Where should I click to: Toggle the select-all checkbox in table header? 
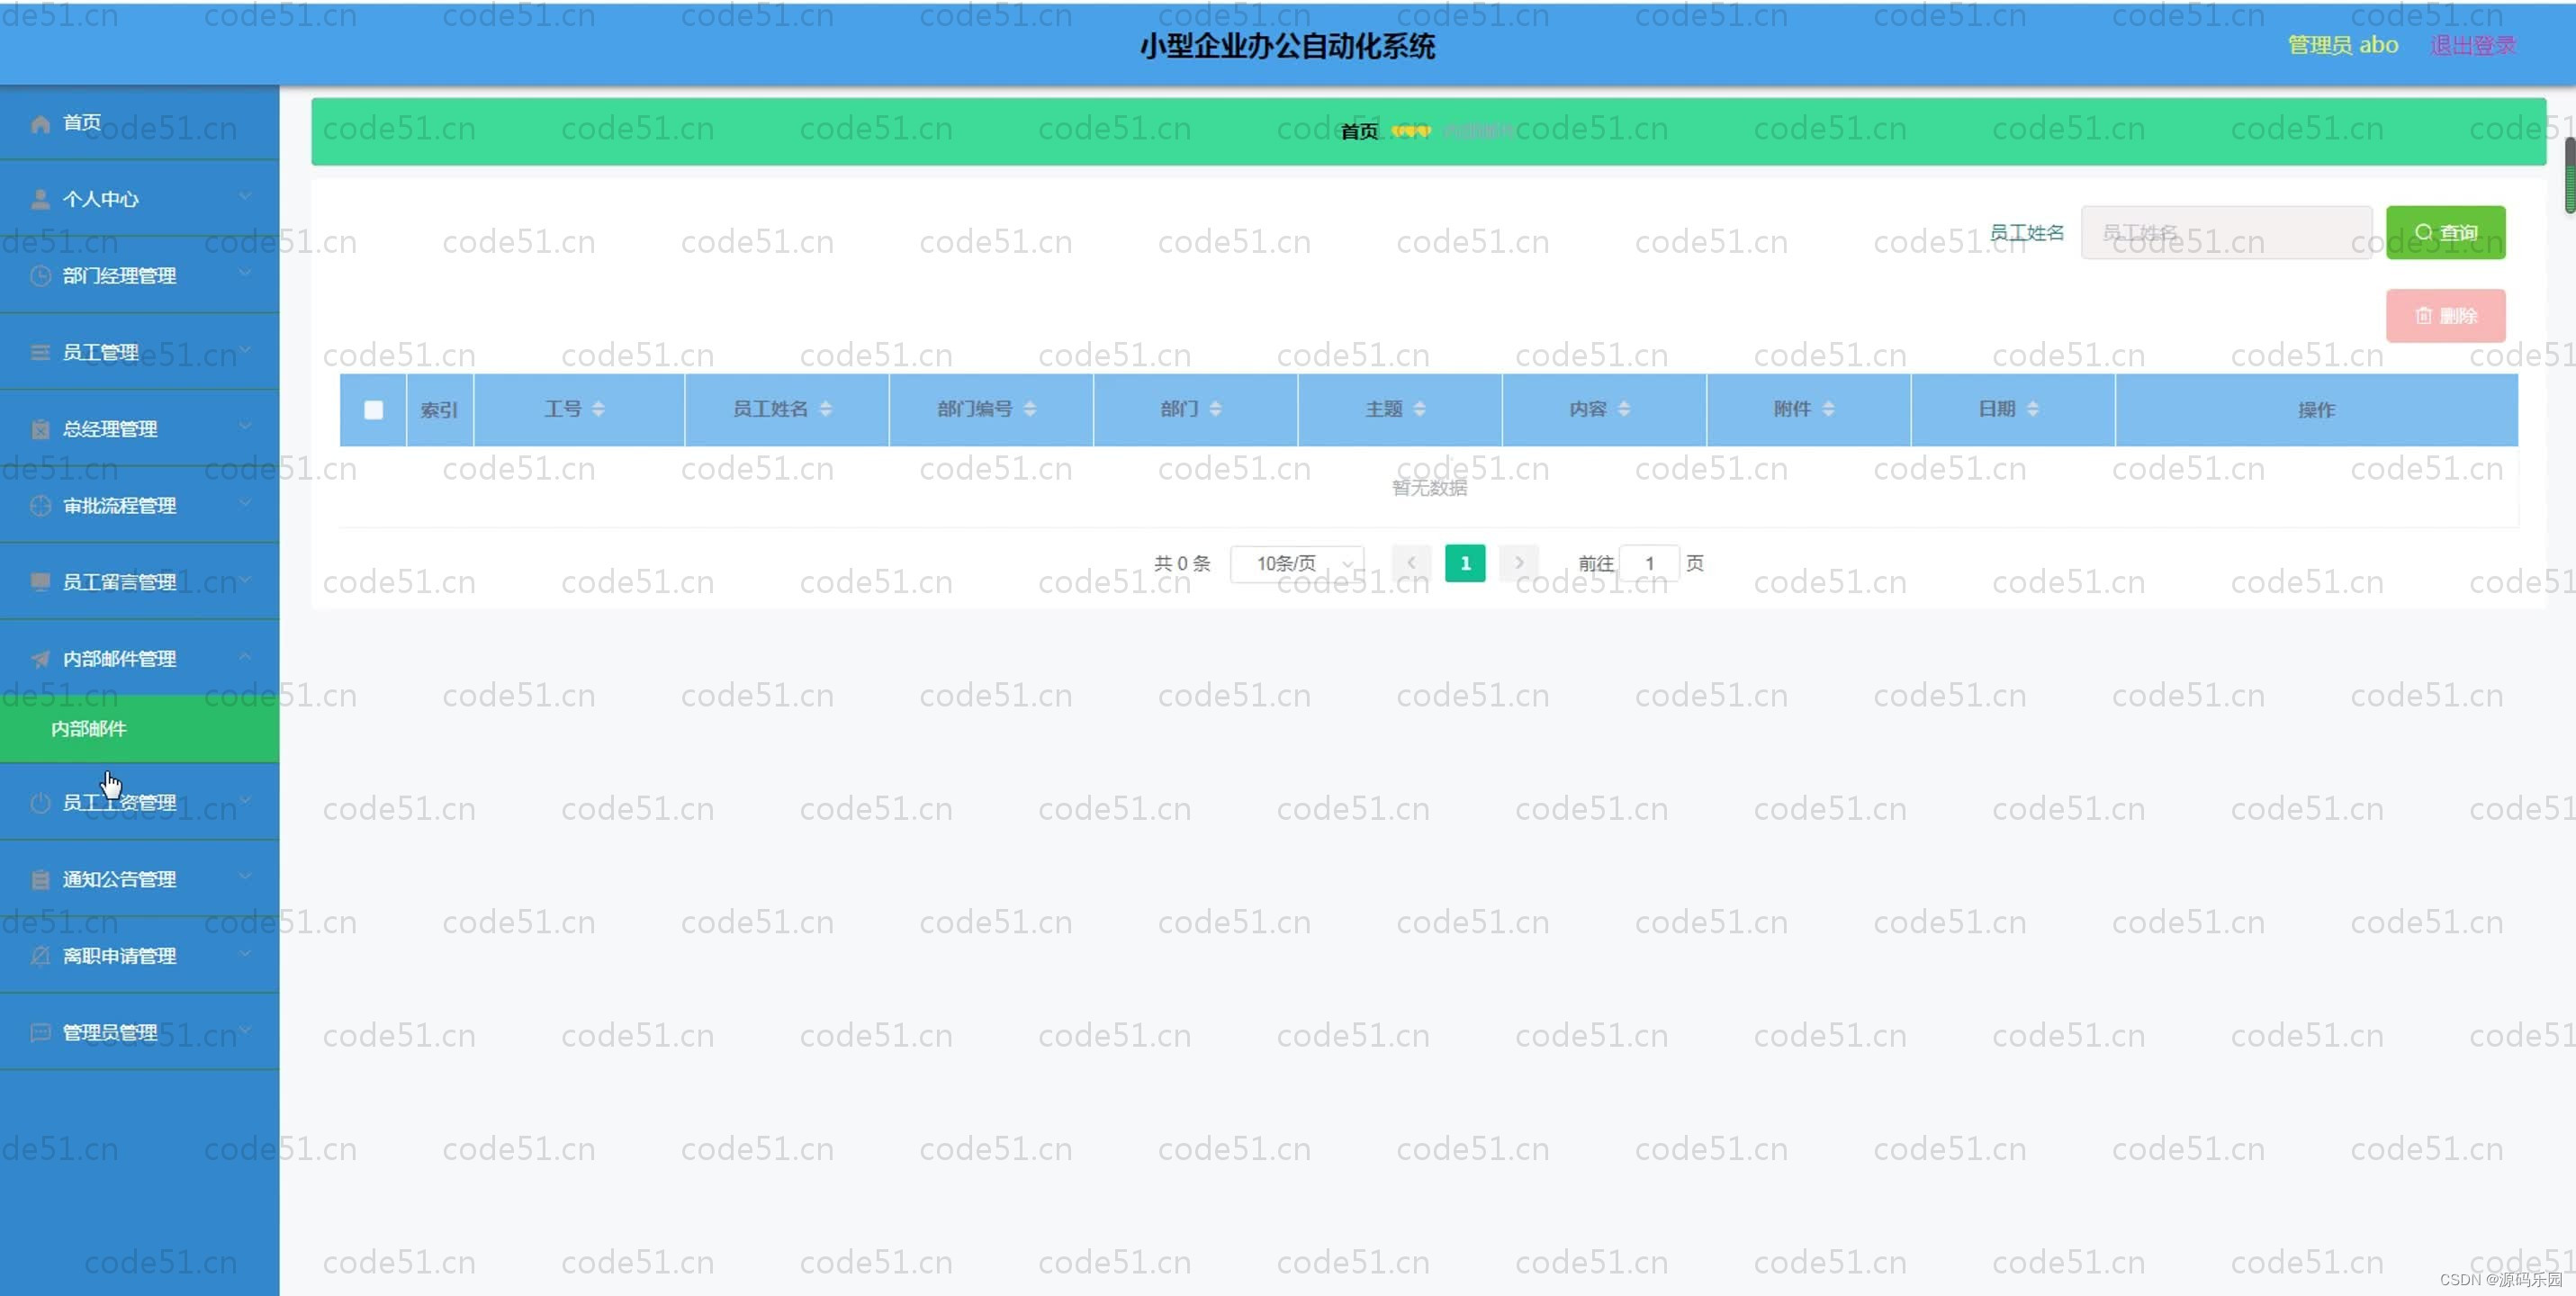[373, 410]
